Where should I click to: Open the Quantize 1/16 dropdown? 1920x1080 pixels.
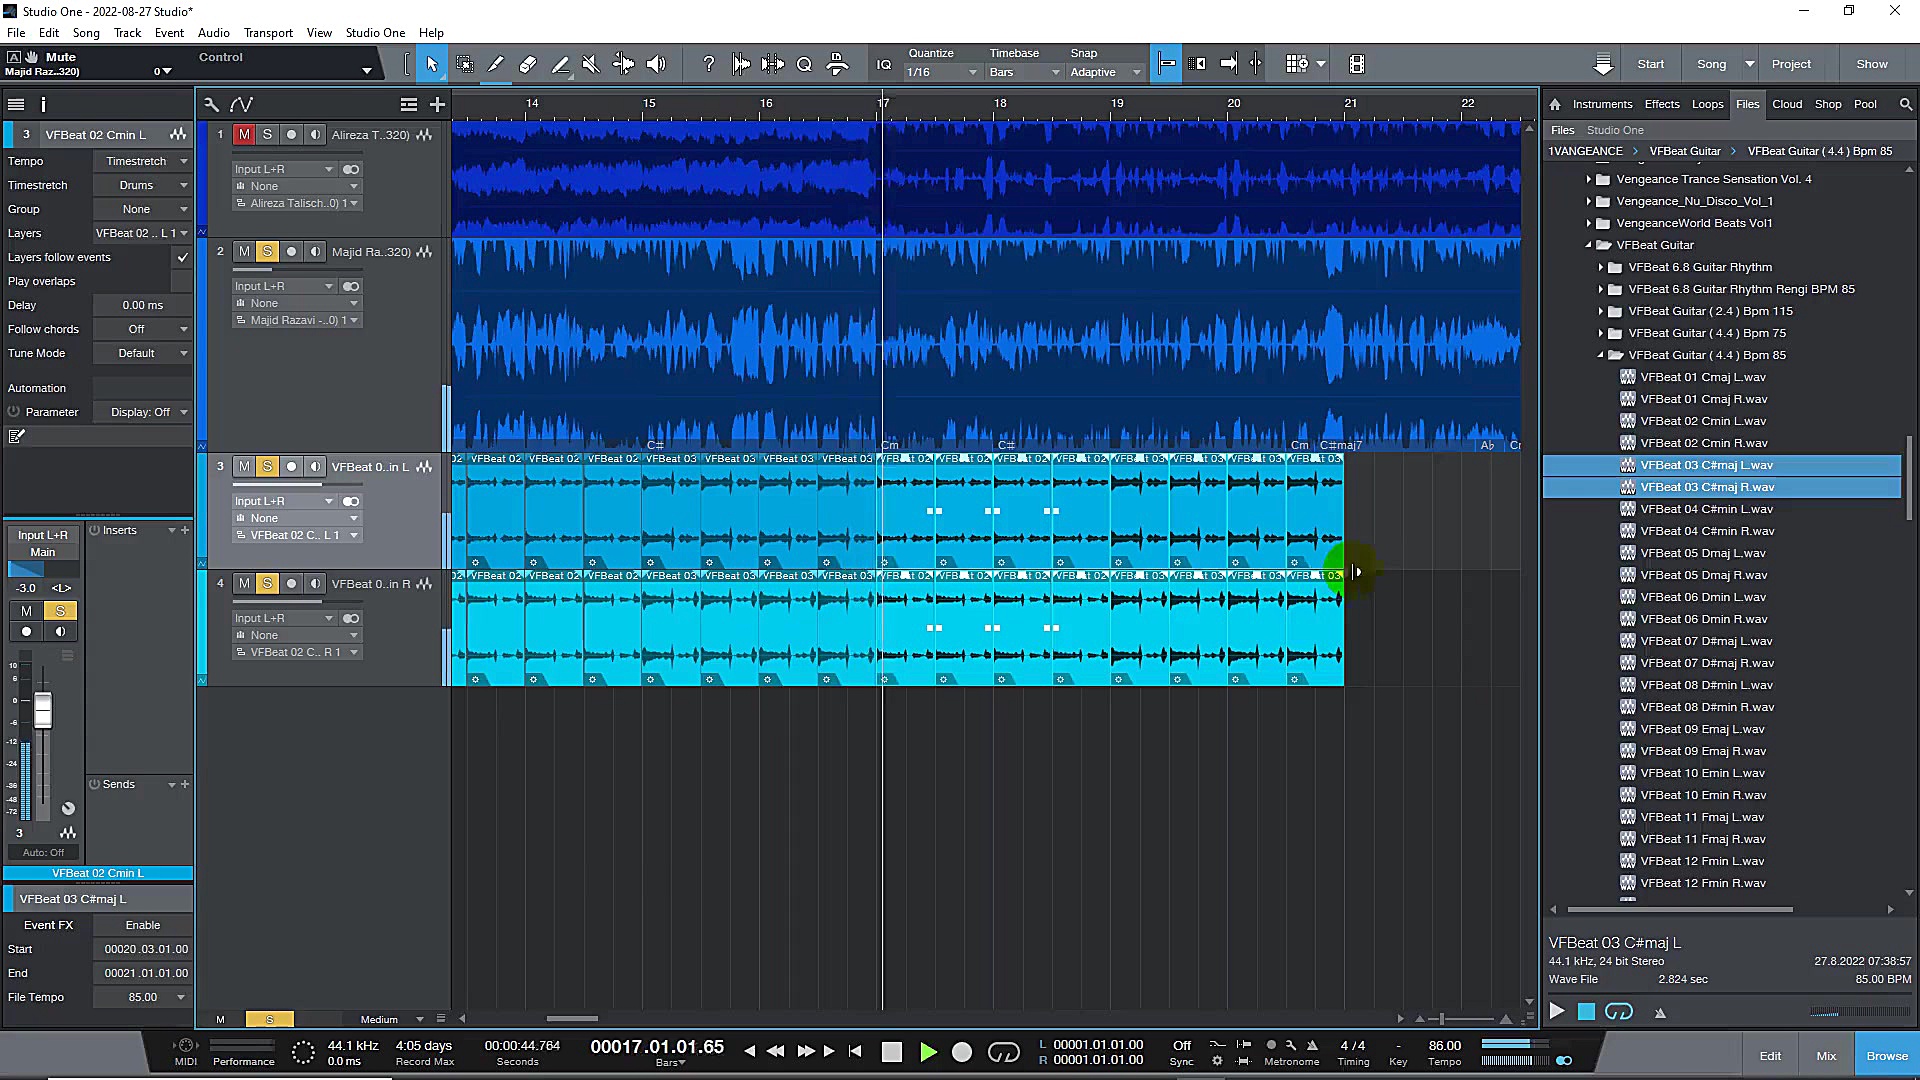point(940,72)
